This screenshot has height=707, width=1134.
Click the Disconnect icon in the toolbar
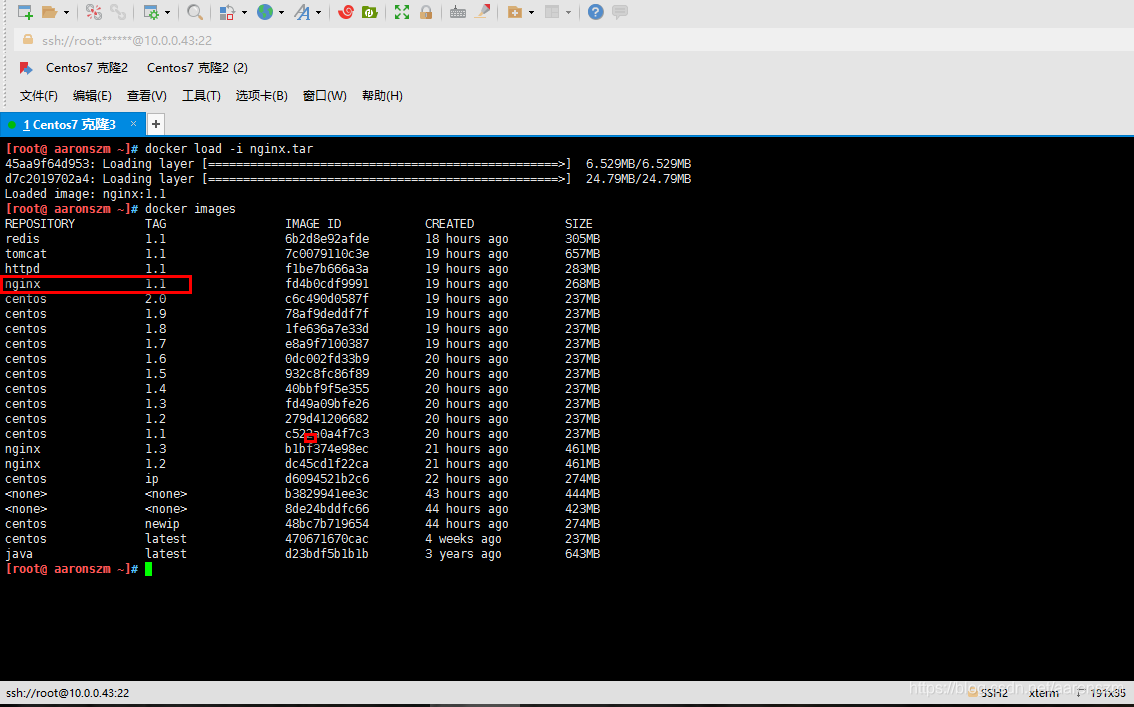[94, 12]
